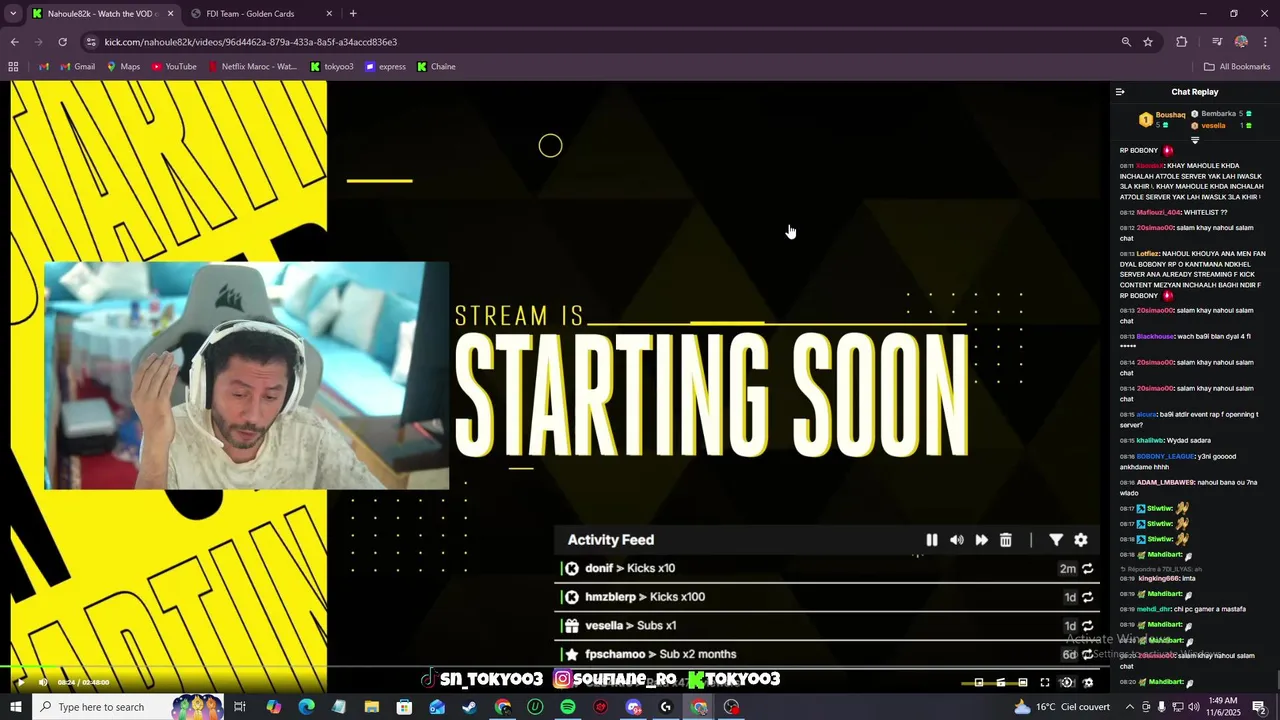
Task: Replay the donif Kicks x10 alert
Action: point(1087,569)
